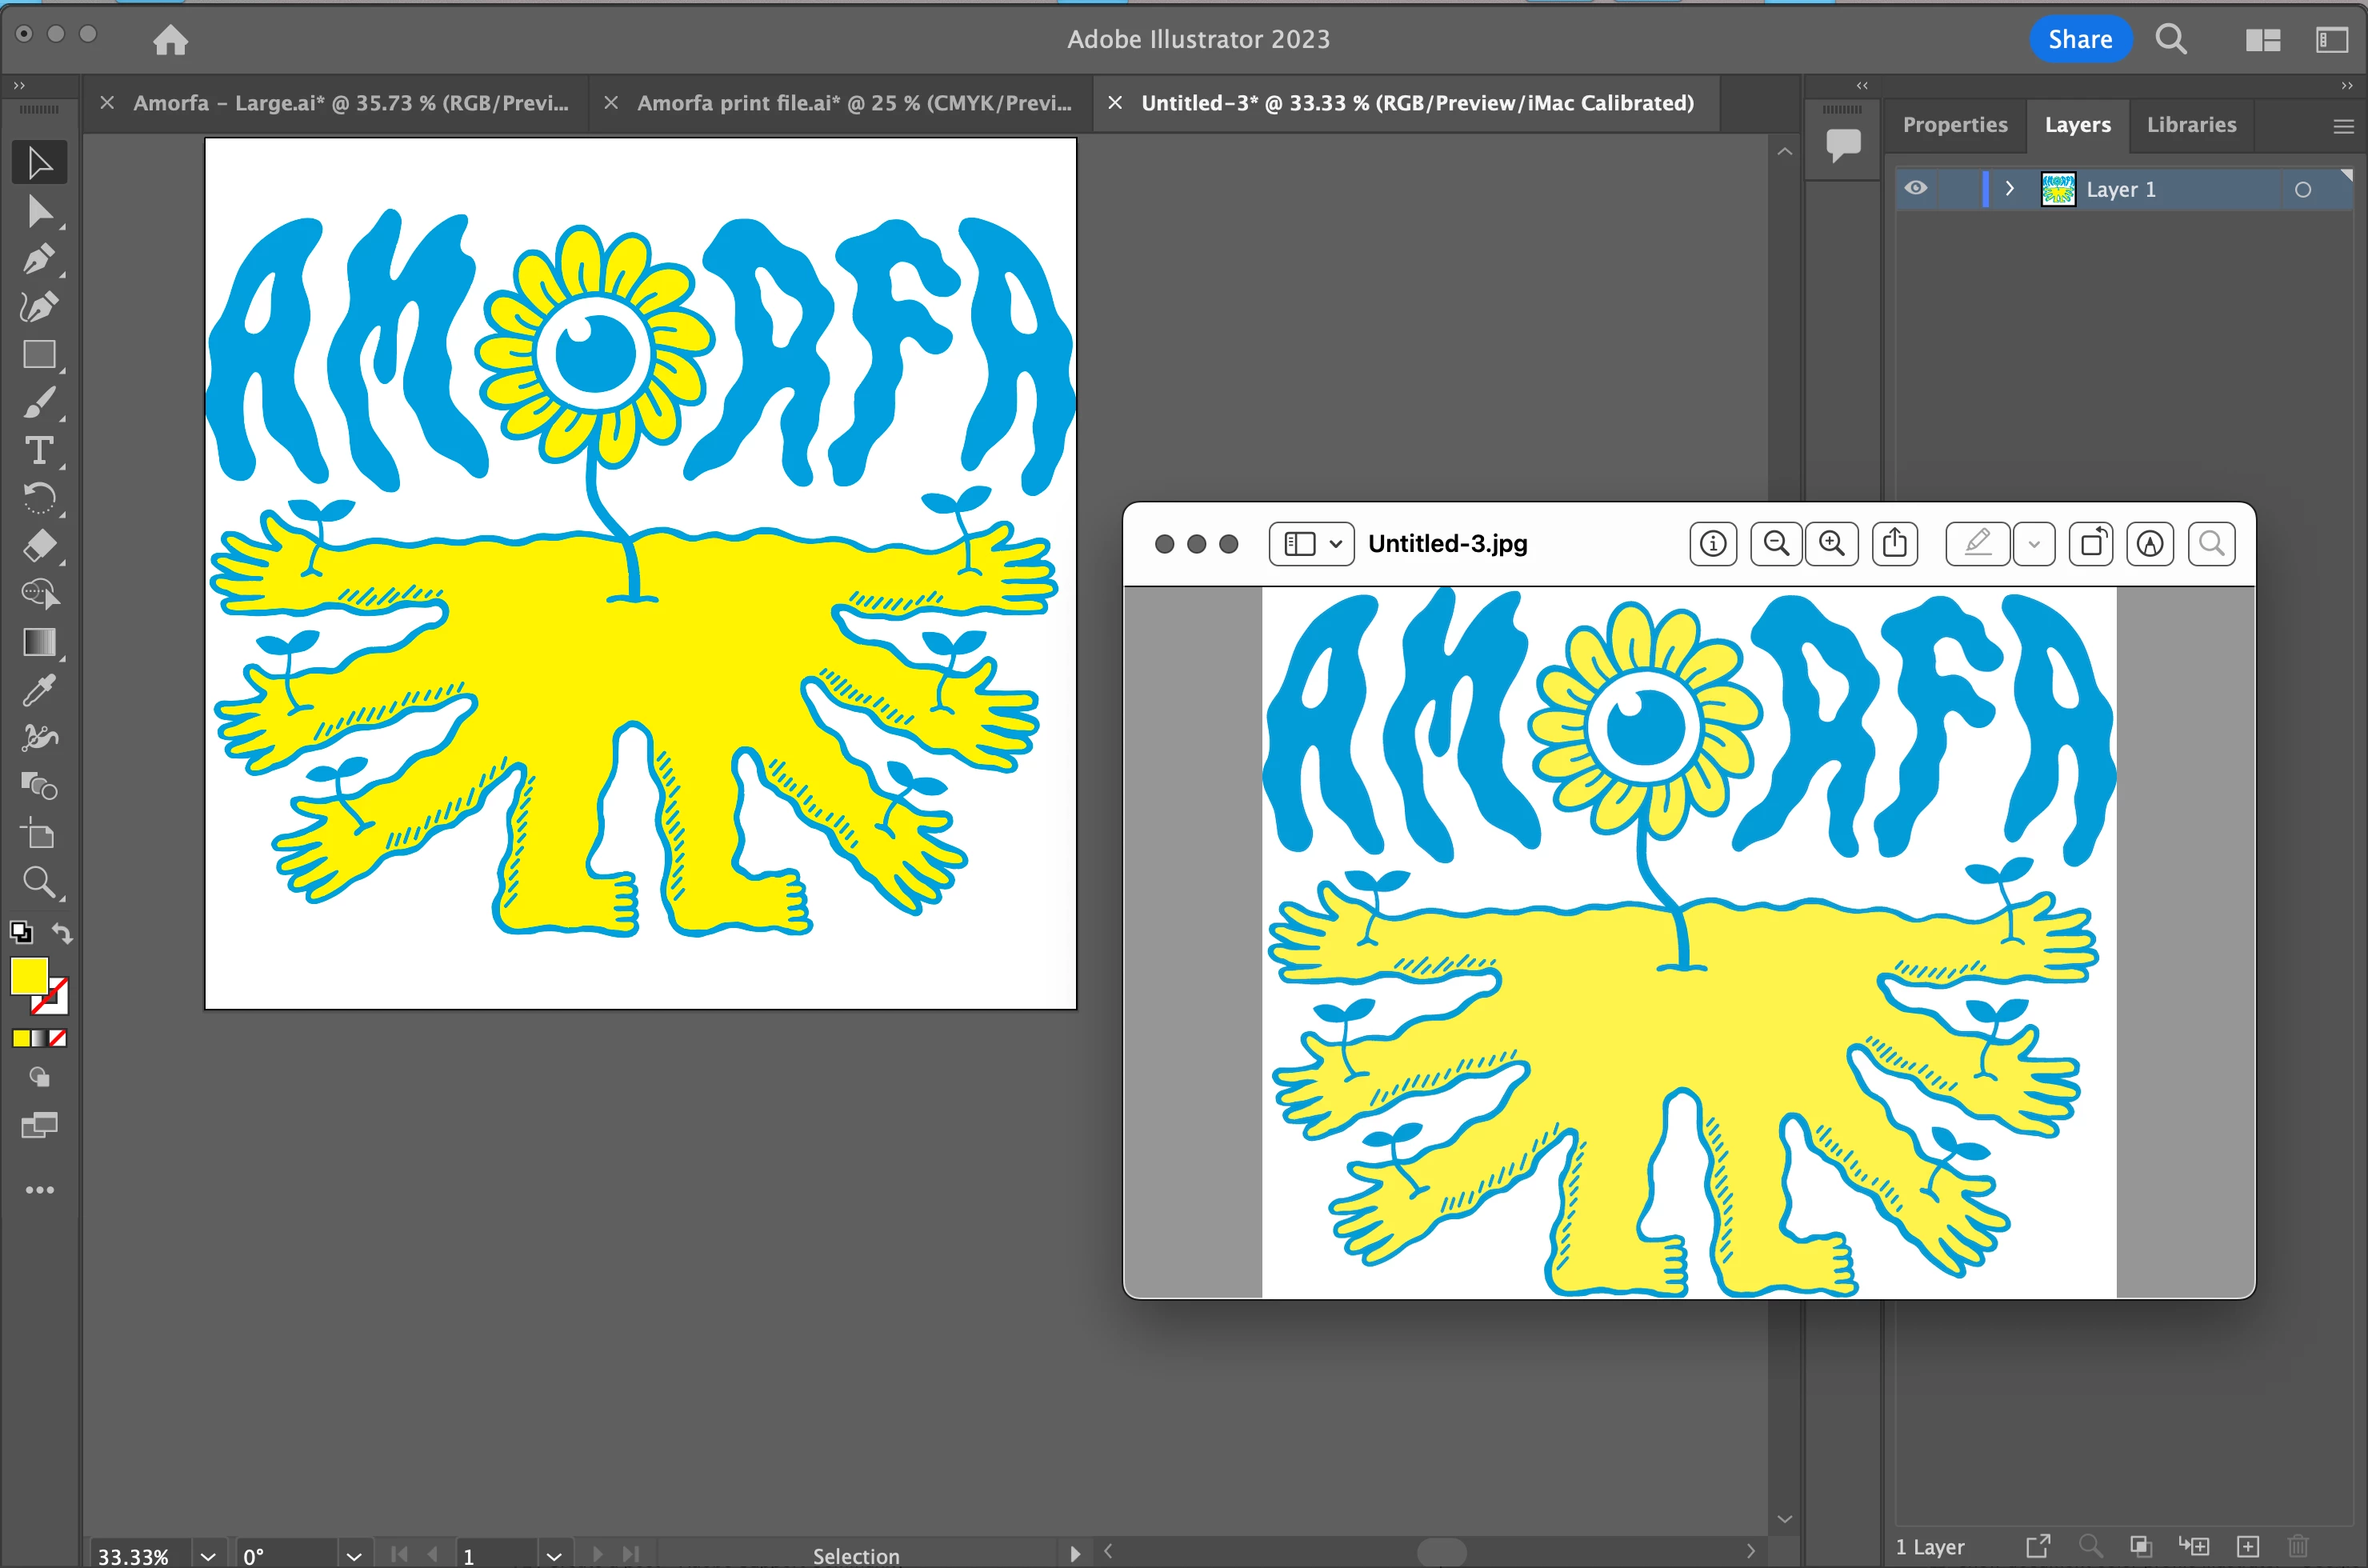Screen dimensions: 2368x1568
Task: Open the Comments panel icon
Action: point(1842,145)
